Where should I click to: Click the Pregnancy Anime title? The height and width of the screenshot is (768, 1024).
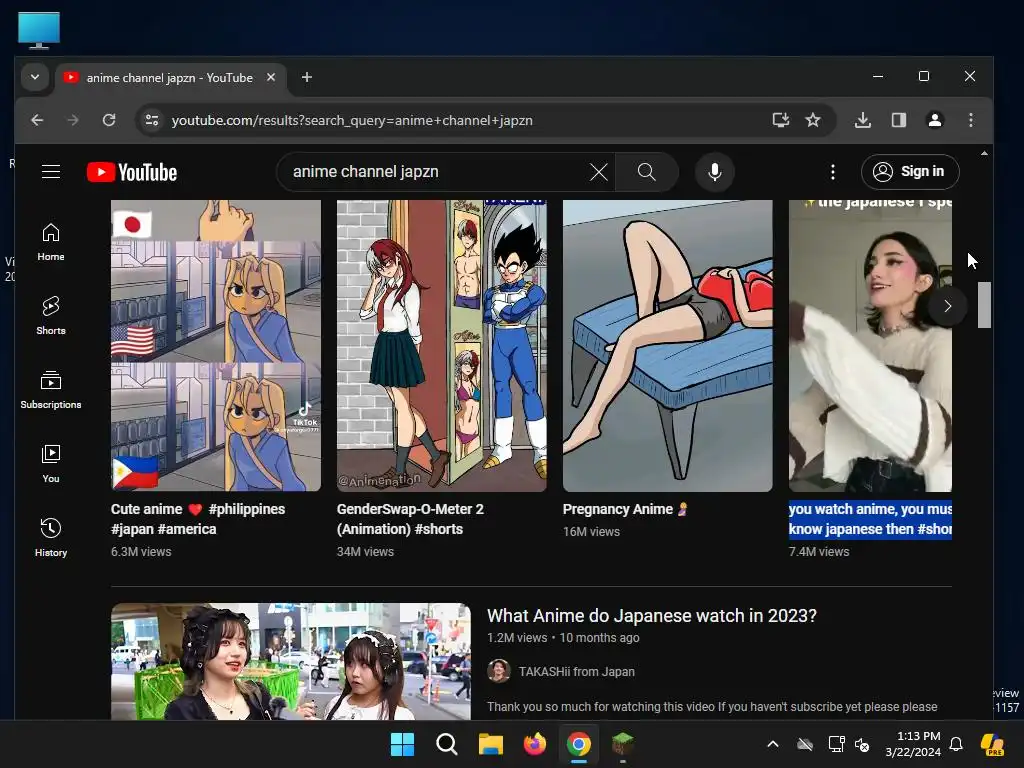coord(625,509)
